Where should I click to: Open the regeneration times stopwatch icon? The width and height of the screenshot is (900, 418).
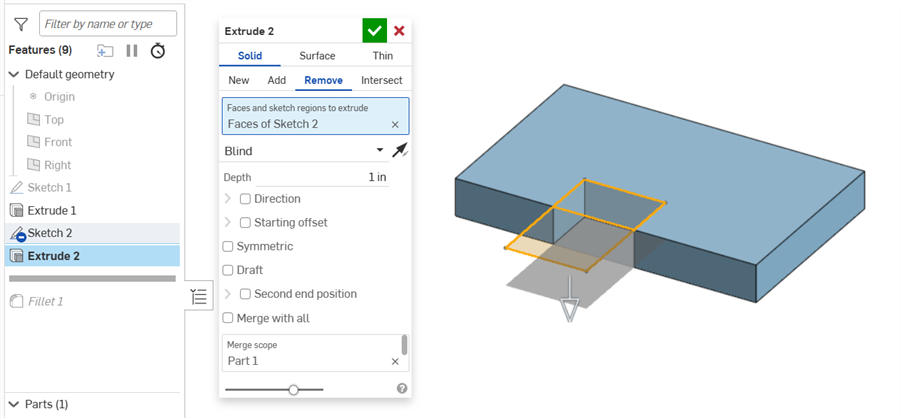coord(158,50)
